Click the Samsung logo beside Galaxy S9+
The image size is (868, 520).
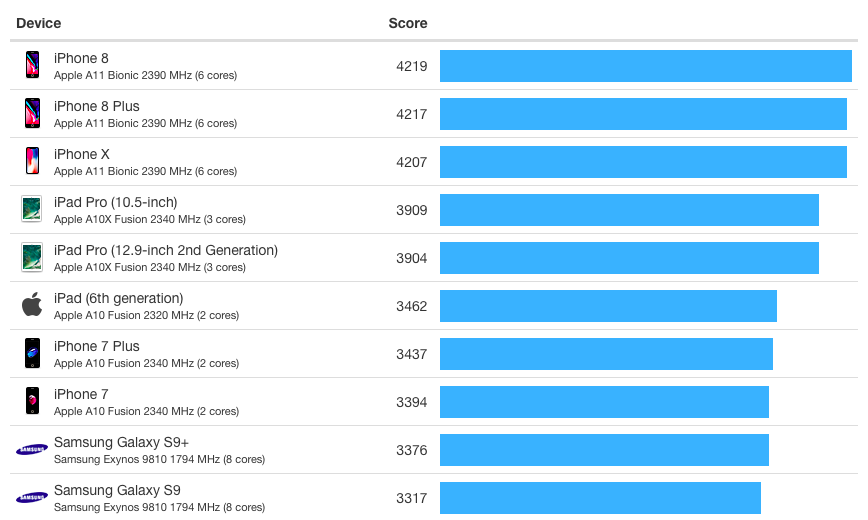point(32,450)
